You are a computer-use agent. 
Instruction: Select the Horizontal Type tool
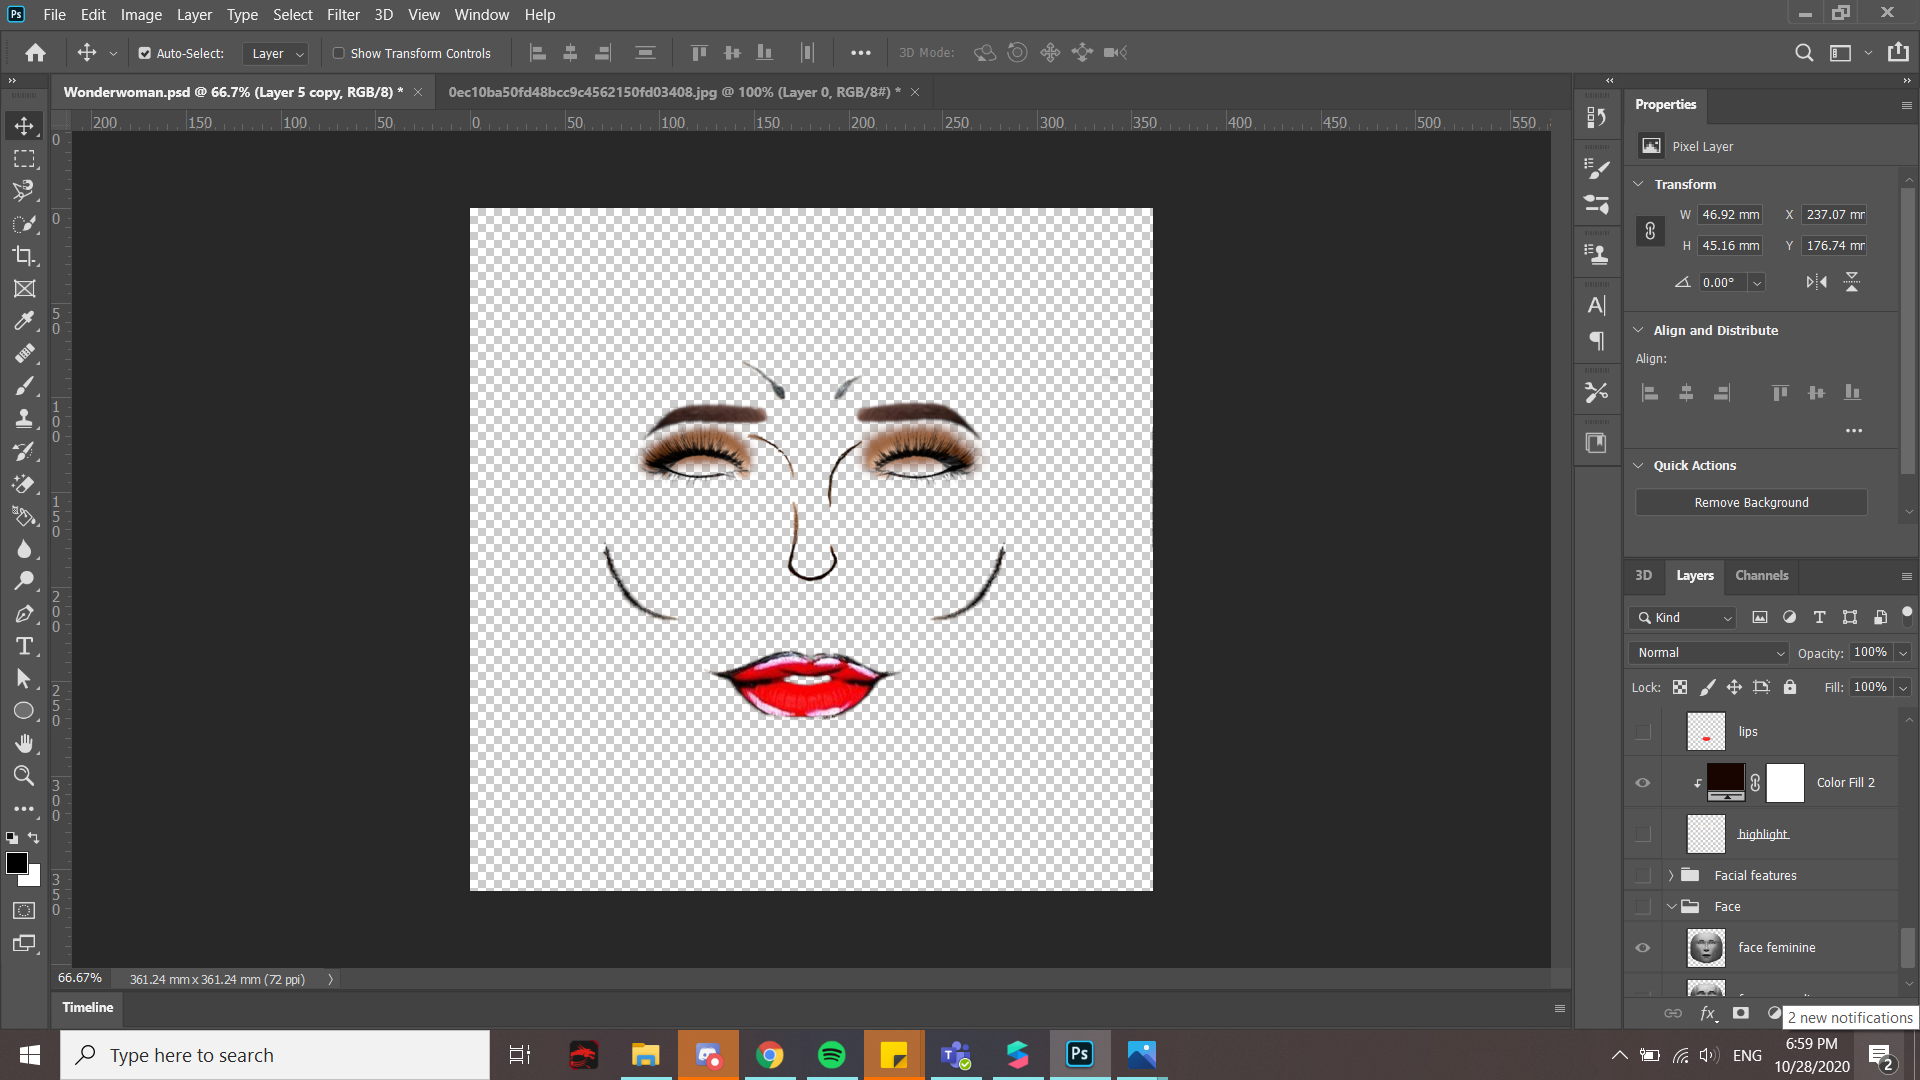click(24, 646)
